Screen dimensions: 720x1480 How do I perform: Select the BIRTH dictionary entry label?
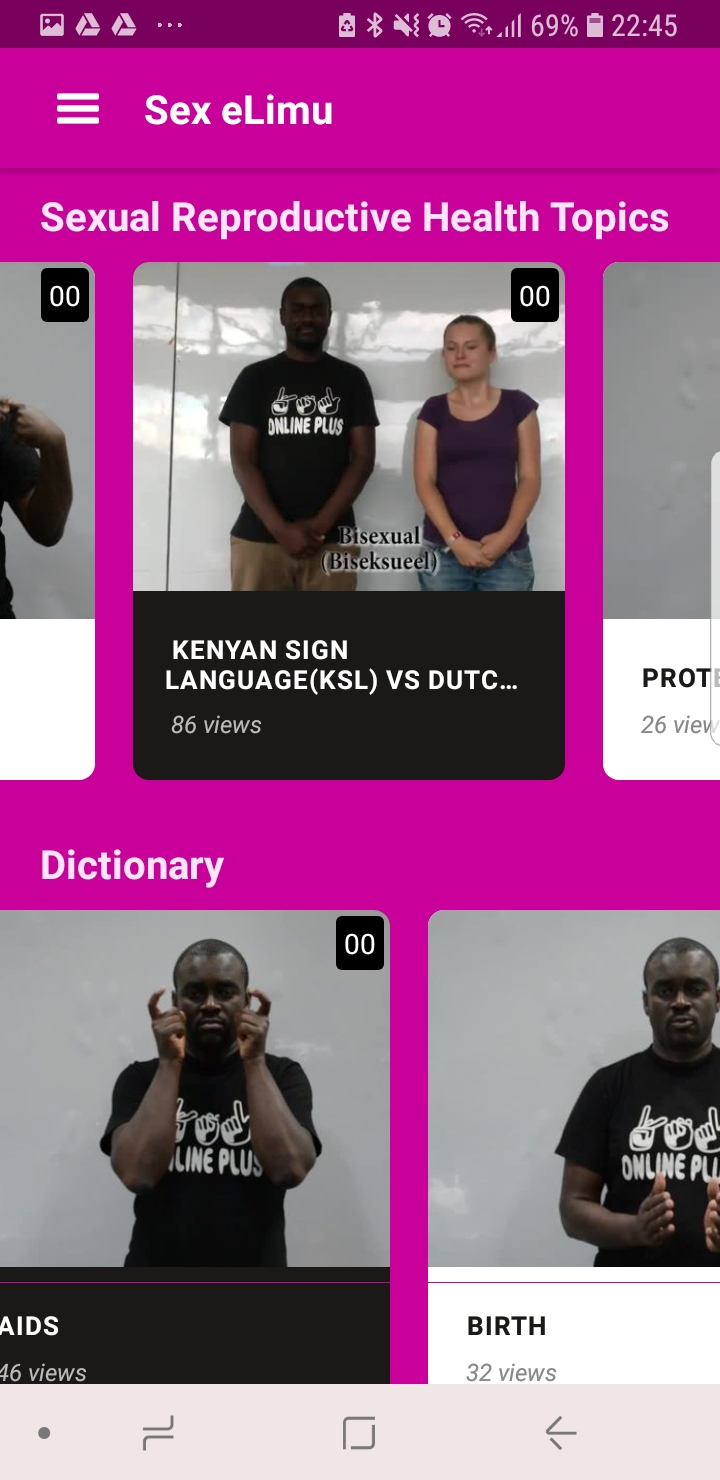pyautogui.click(x=507, y=1326)
